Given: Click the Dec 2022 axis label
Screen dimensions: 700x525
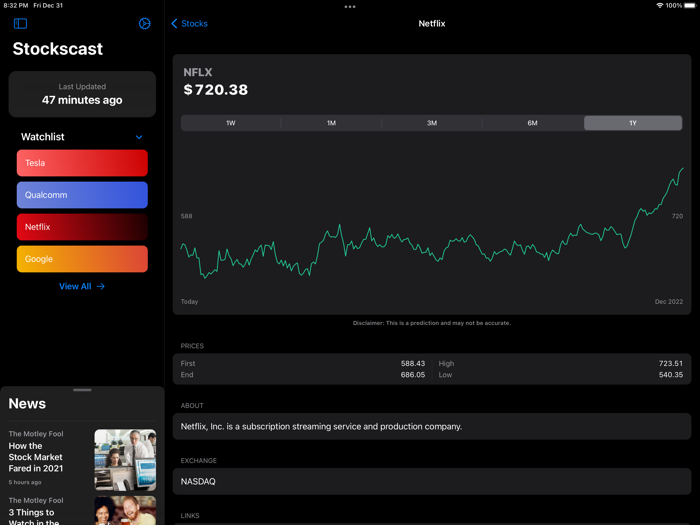Looking at the screenshot, I should click(x=669, y=302).
